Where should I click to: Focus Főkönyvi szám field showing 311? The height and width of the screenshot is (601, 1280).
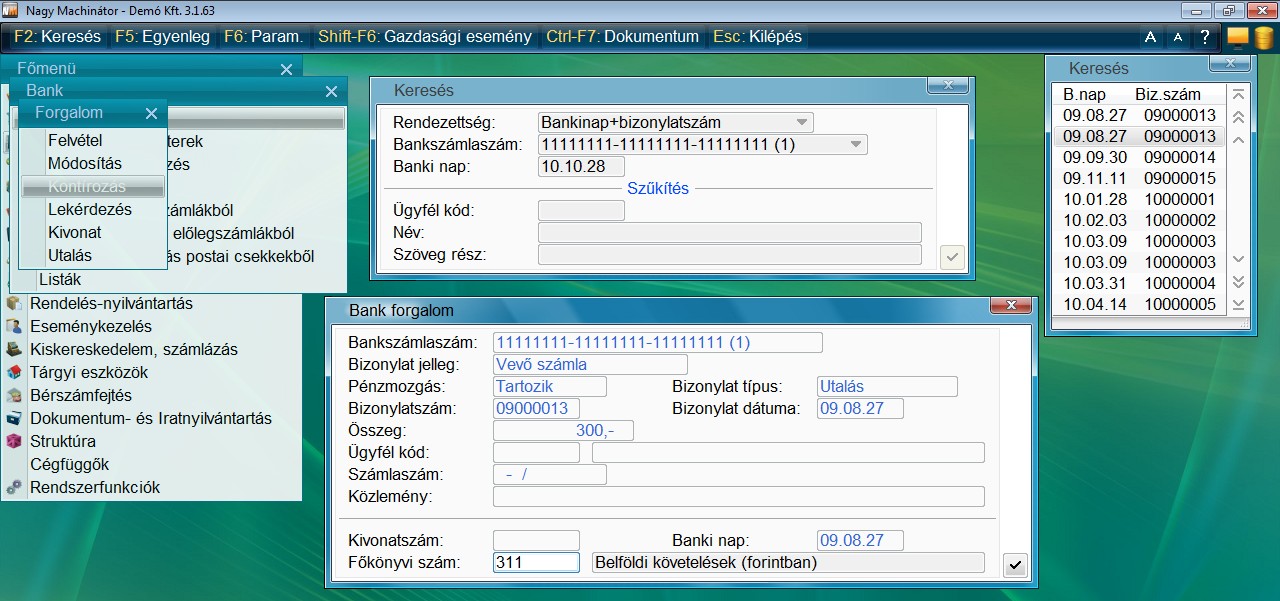(536, 562)
